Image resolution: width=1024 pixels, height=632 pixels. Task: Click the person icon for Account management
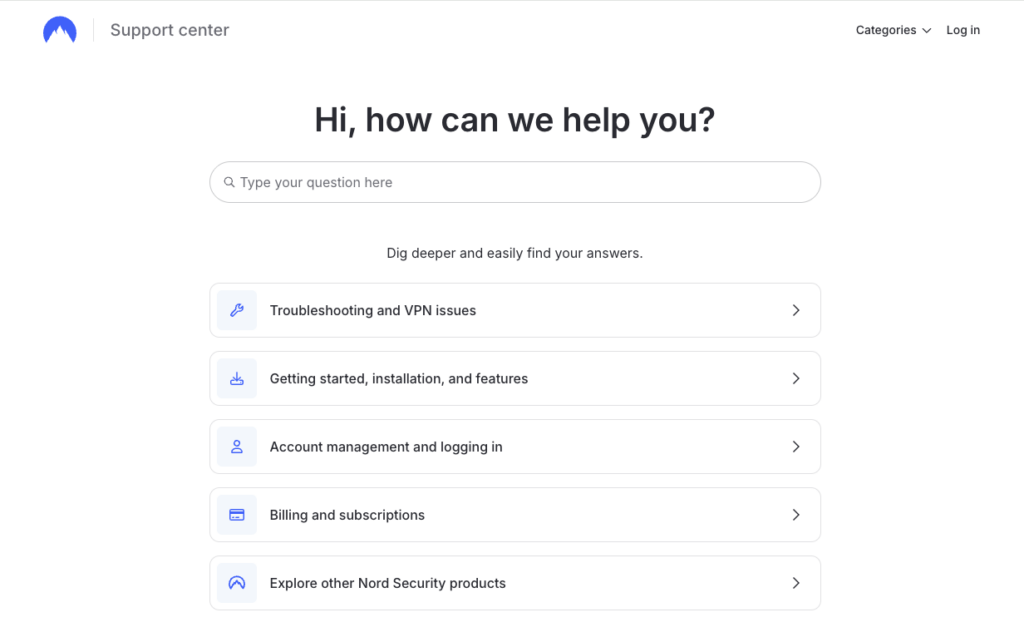(237, 447)
